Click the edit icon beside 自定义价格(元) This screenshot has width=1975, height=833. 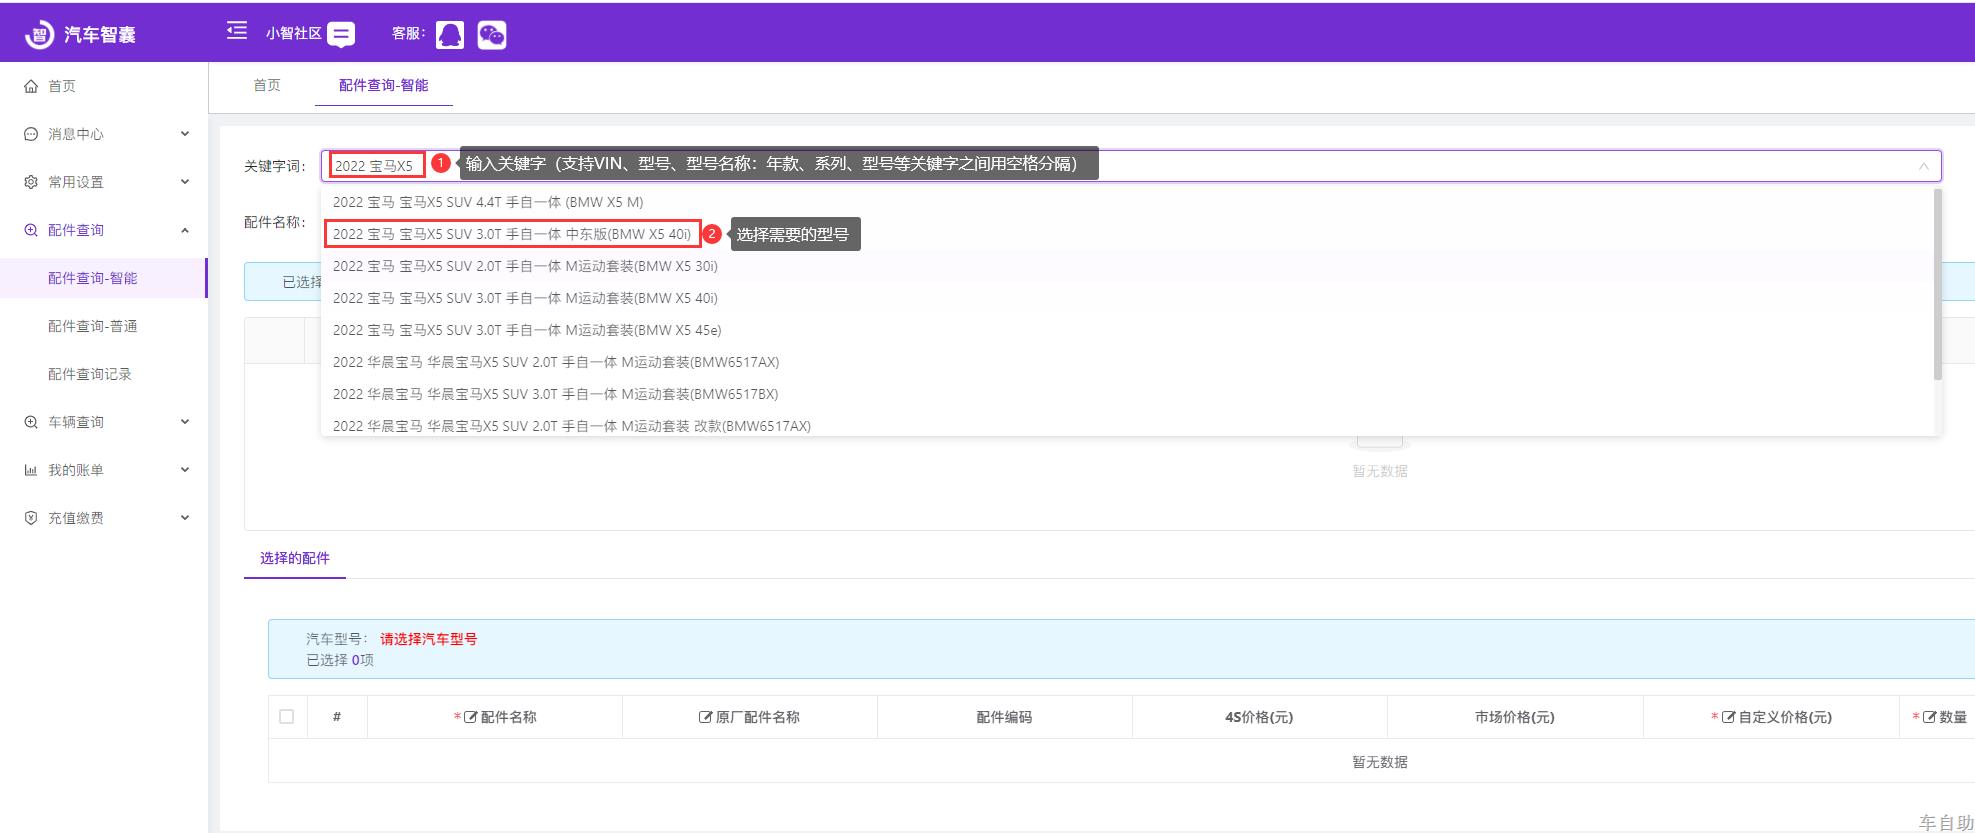click(x=1728, y=717)
